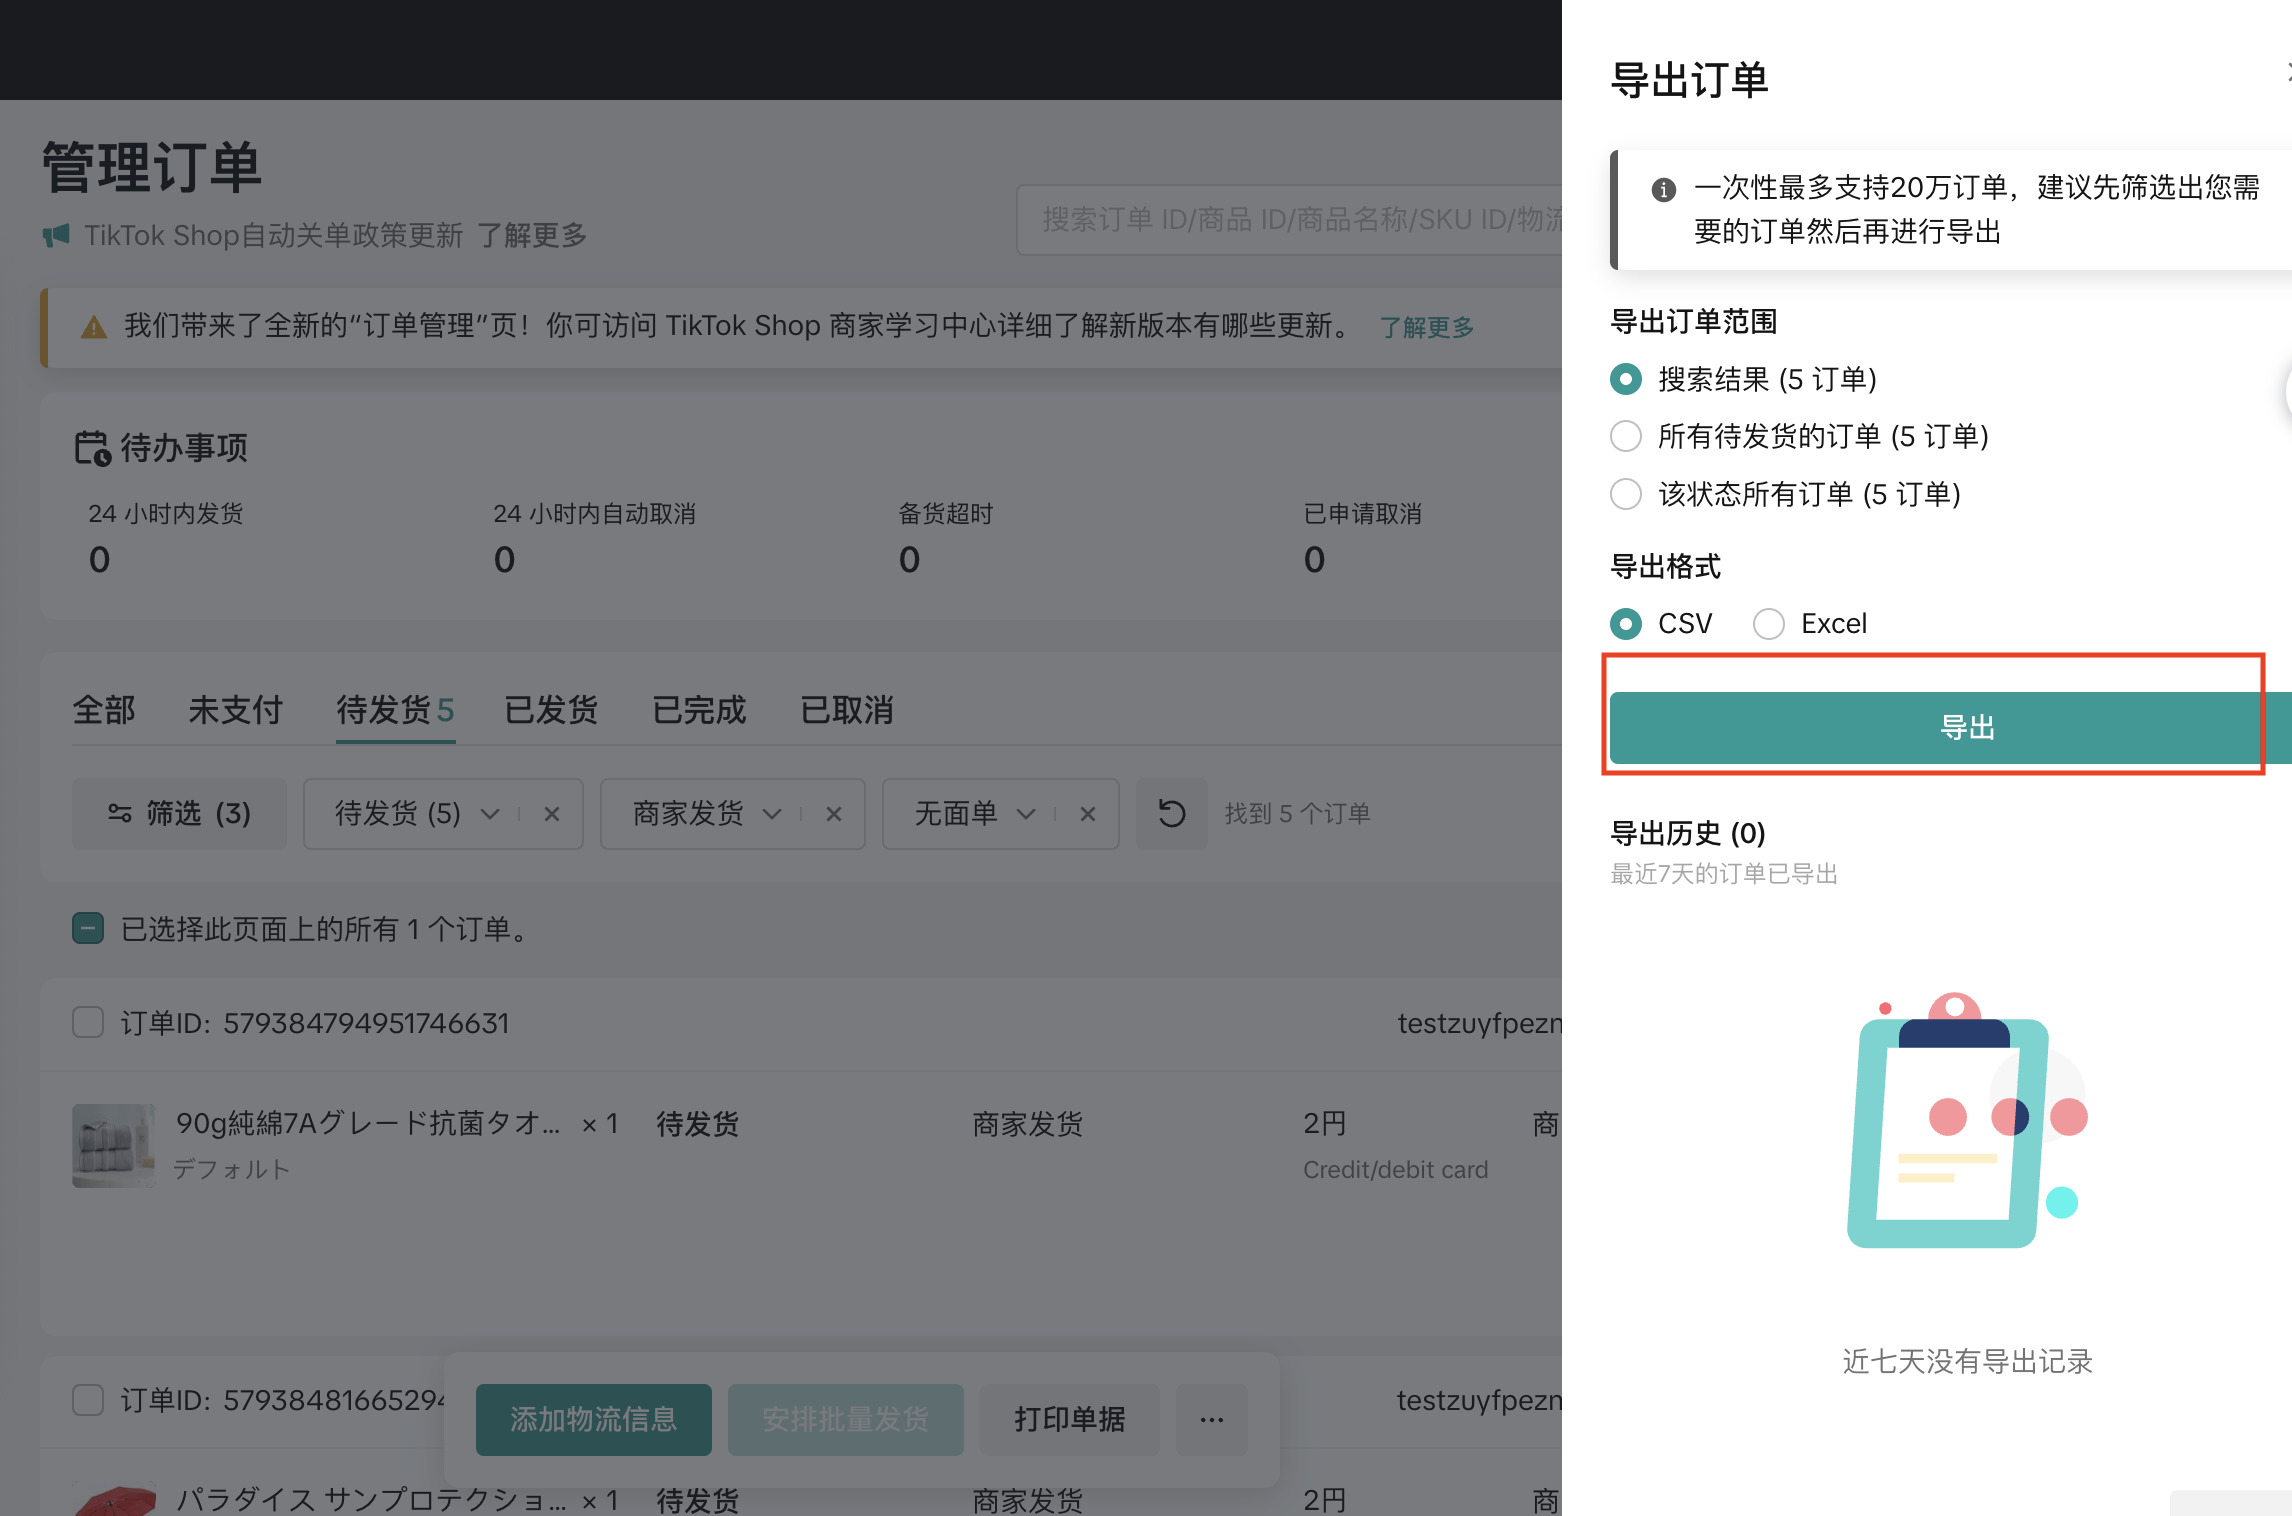
Task: Expand the 商家发货 shipping dropdown
Action: (x=772, y=814)
